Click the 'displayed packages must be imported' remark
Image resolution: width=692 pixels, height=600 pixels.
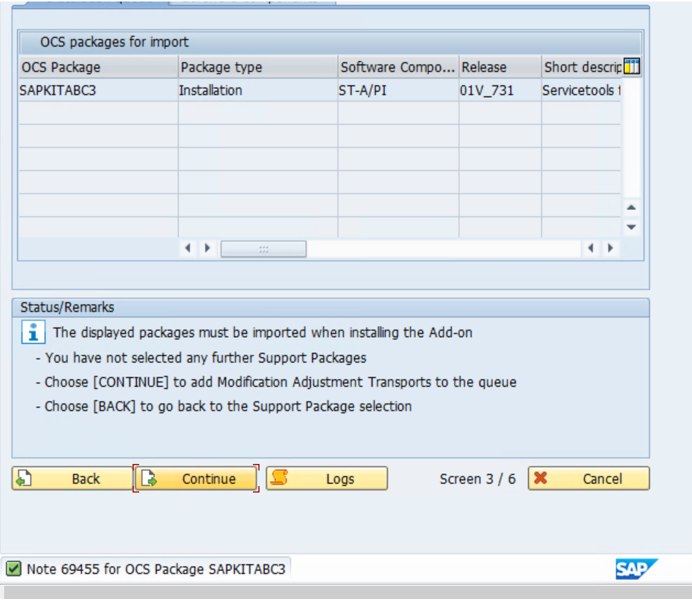coord(263,332)
